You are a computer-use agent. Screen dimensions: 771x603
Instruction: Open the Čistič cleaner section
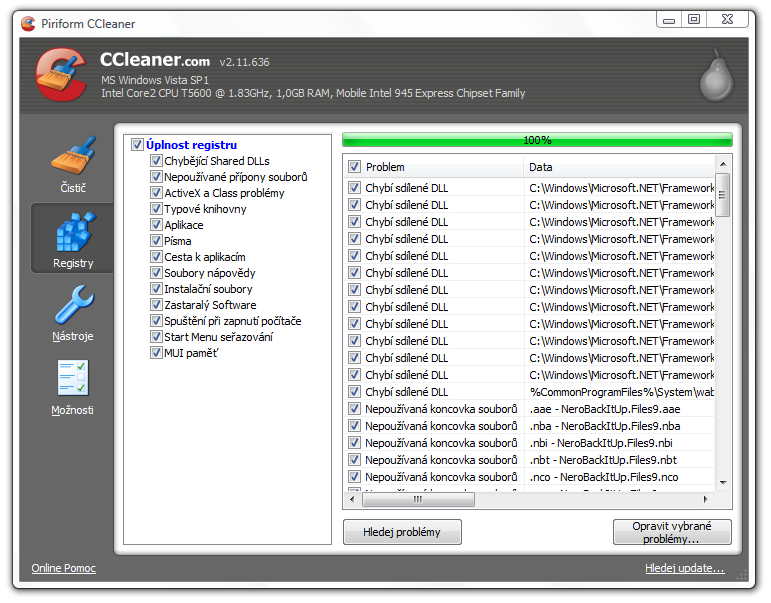(x=73, y=164)
